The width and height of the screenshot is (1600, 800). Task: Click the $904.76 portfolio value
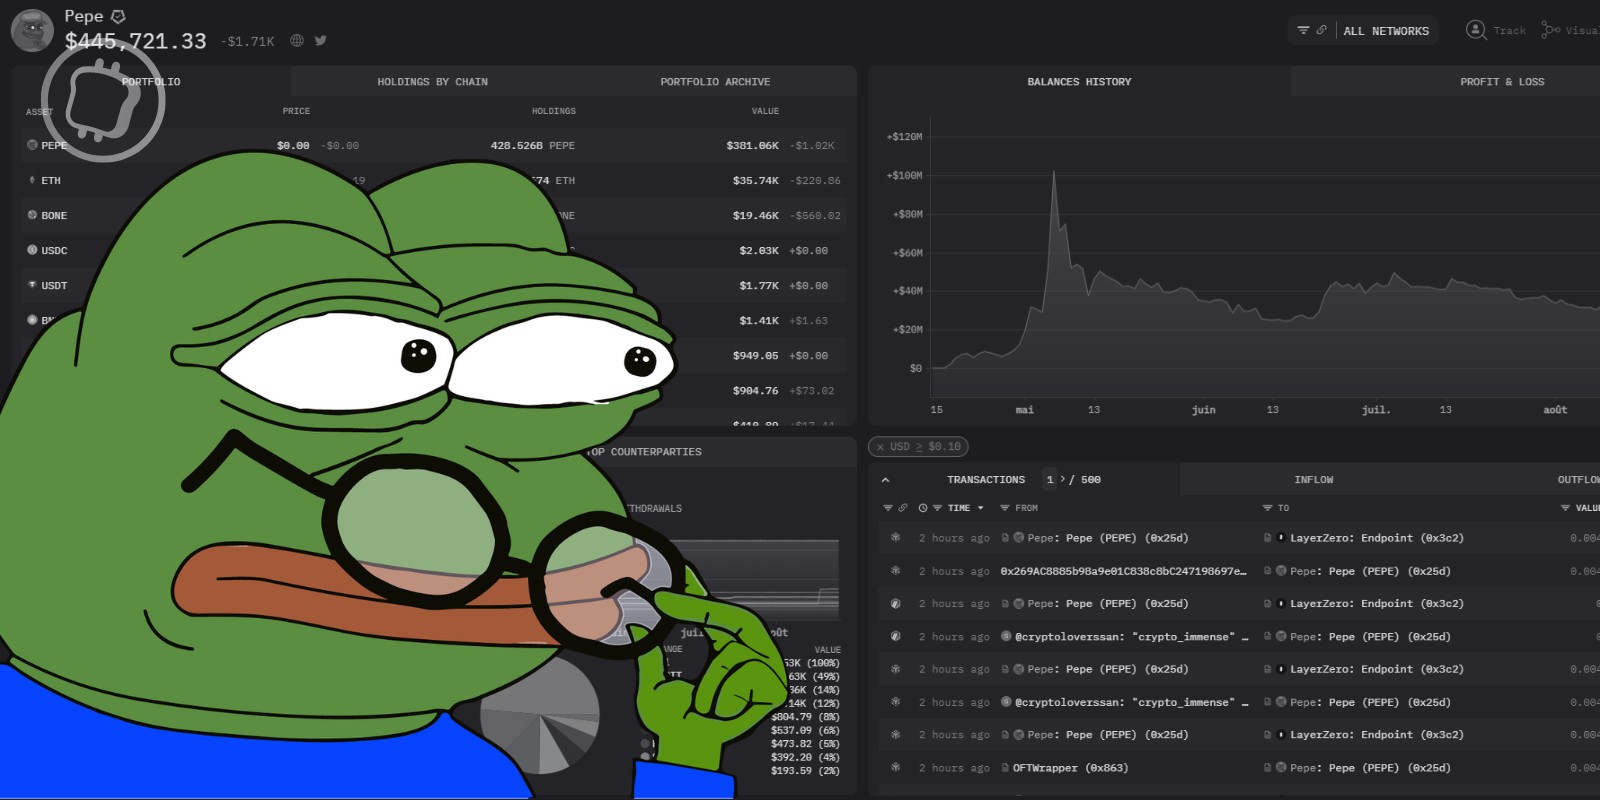(x=755, y=391)
